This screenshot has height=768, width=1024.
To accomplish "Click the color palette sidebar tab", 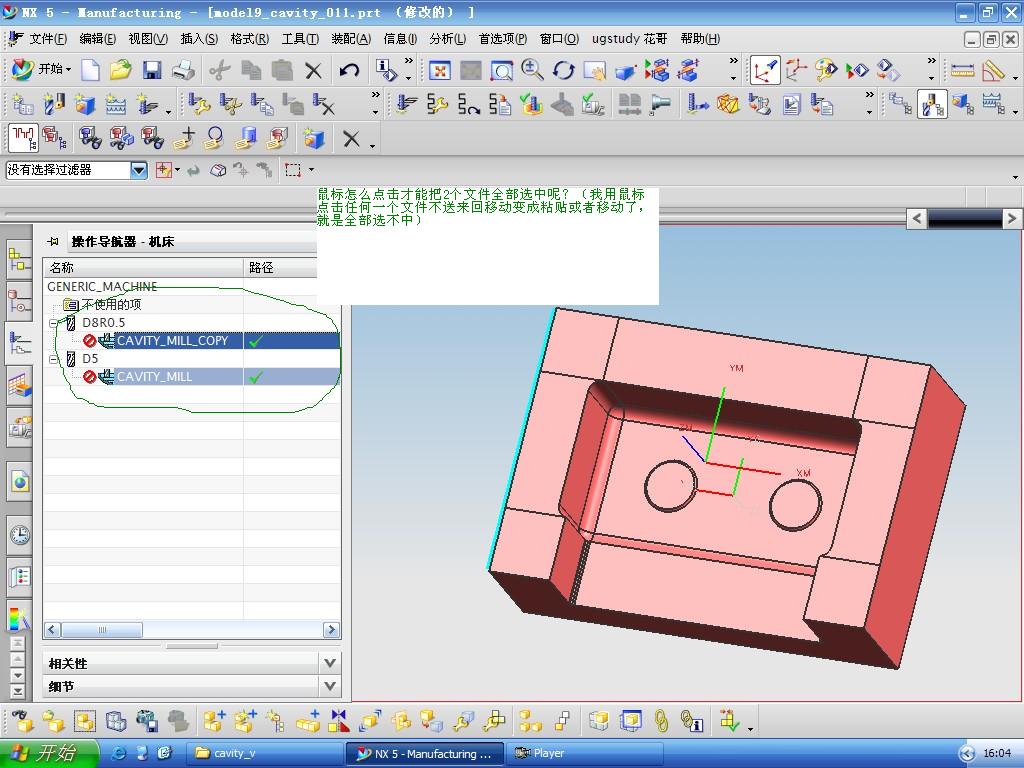I will (19, 617).
